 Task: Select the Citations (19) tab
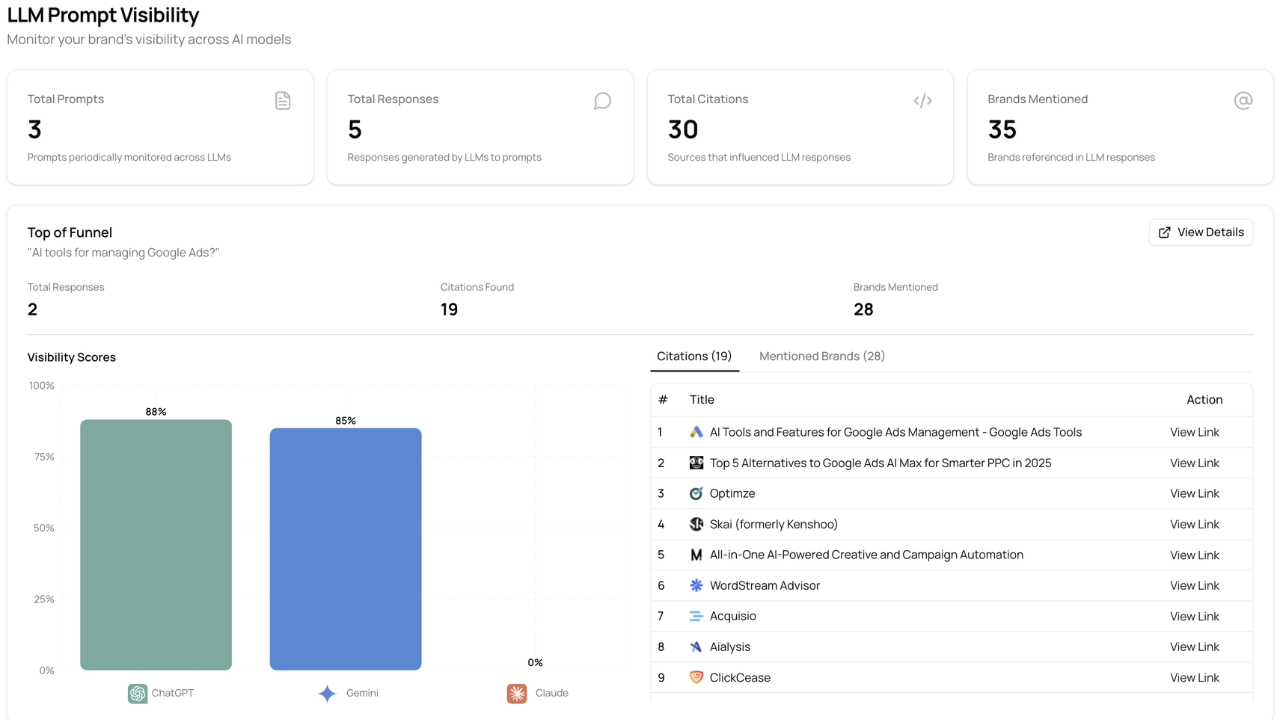694,356
